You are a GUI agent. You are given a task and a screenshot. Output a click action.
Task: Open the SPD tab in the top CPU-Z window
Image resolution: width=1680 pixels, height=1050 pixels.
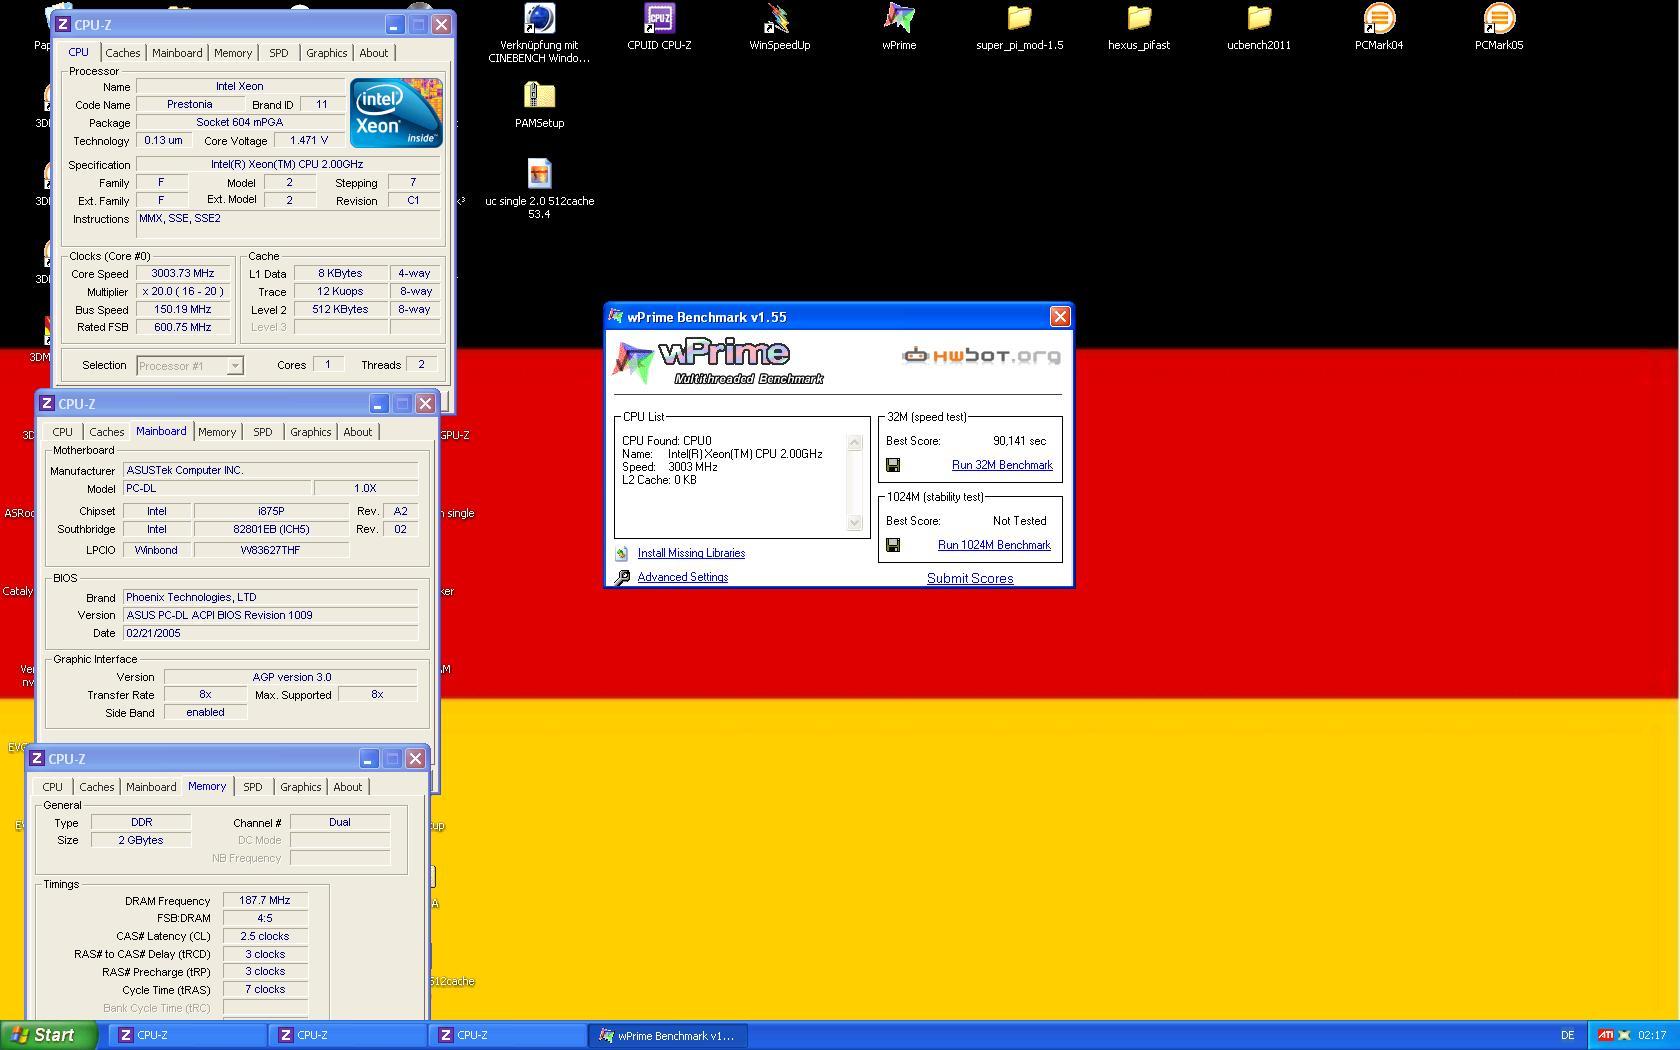coord(279,53)
